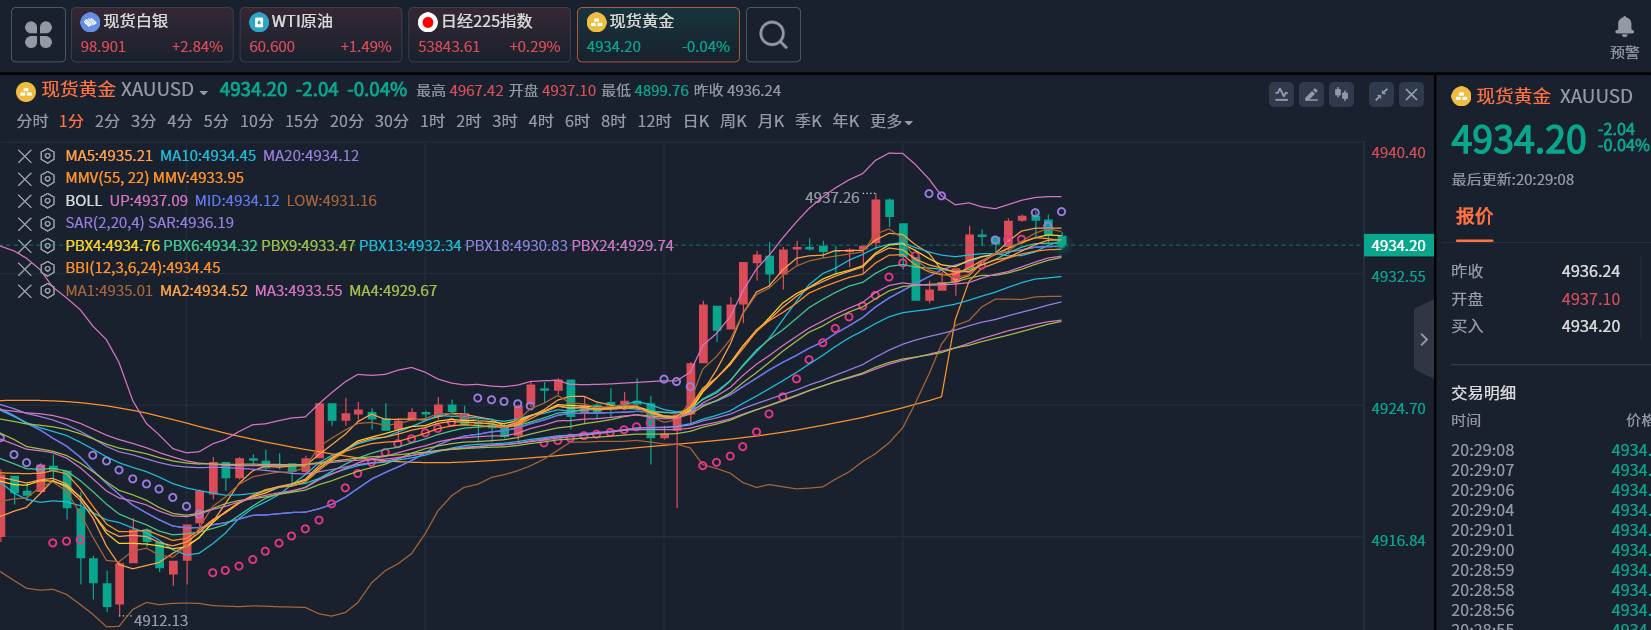Open settings for the BOLL indicator
Screen dimensions: 1651x630
(x=47, y=201)
